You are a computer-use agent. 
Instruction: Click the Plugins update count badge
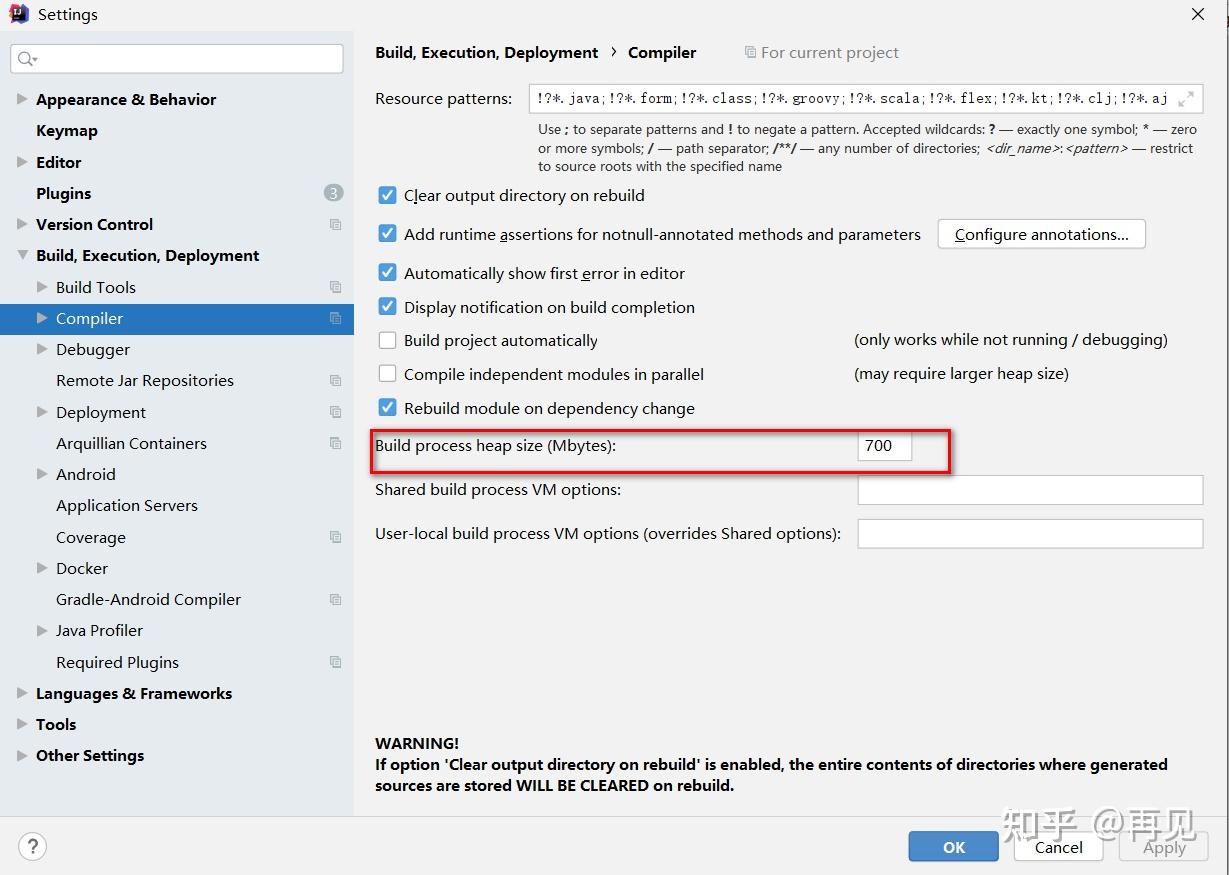click(333, 193)
